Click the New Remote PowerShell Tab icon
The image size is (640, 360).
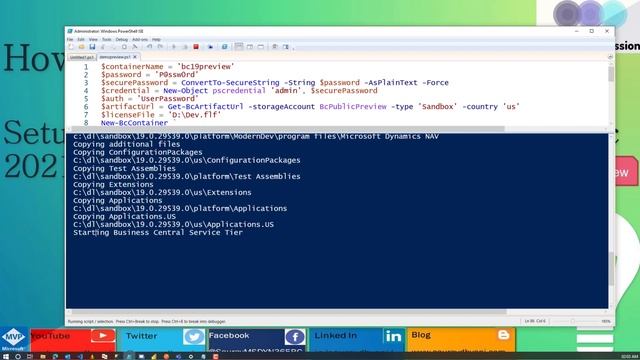tap(211, 47)
